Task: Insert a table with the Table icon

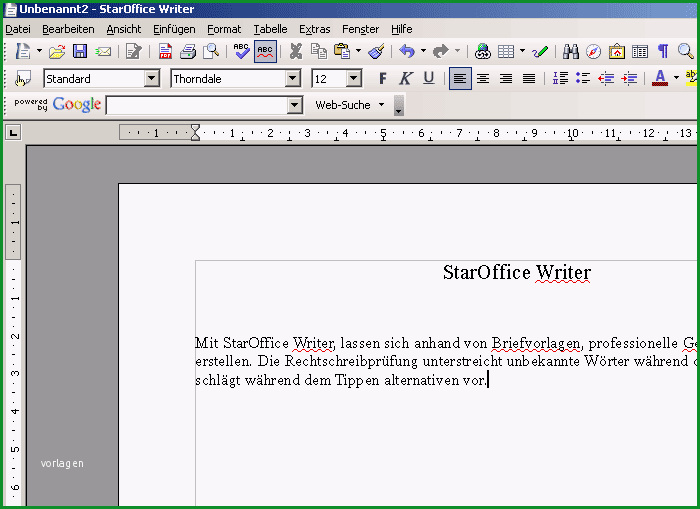Action: pyautogui.click(x=506, y=52)
